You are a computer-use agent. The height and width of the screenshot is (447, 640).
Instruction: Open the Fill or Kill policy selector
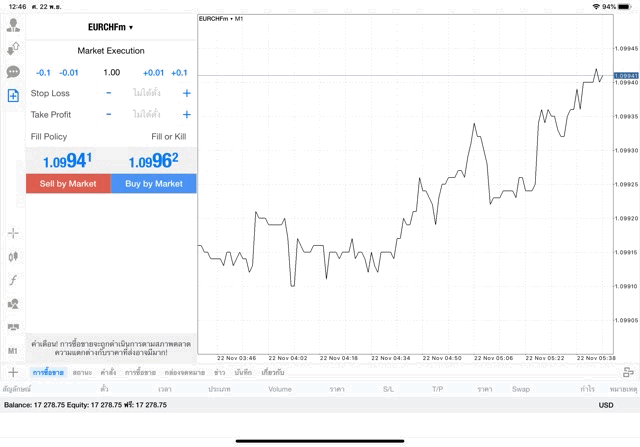(x=169, y=137)
